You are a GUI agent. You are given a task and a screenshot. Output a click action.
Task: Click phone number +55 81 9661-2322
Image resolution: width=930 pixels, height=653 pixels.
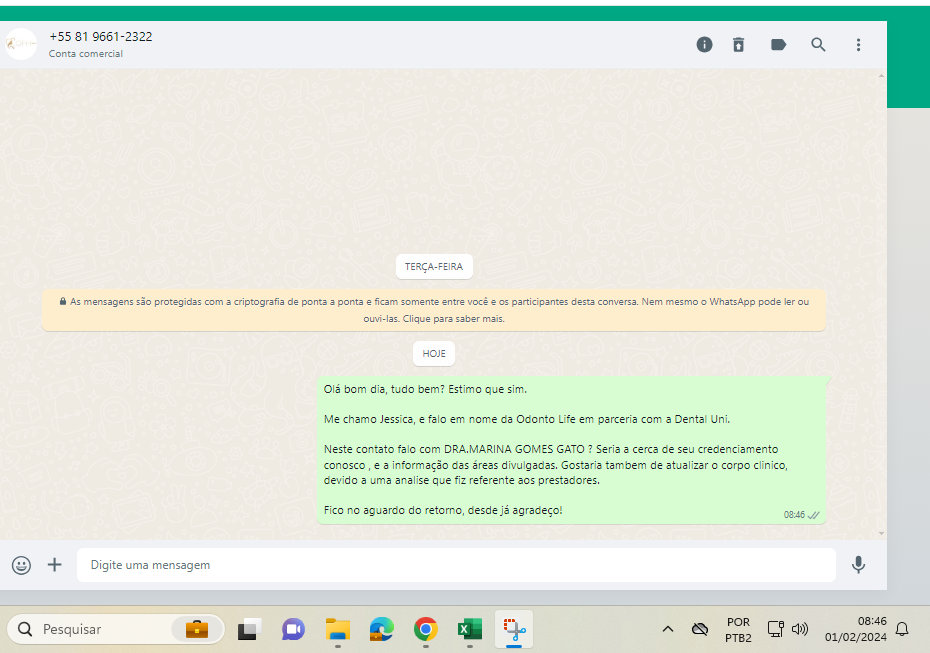(101, 37)
